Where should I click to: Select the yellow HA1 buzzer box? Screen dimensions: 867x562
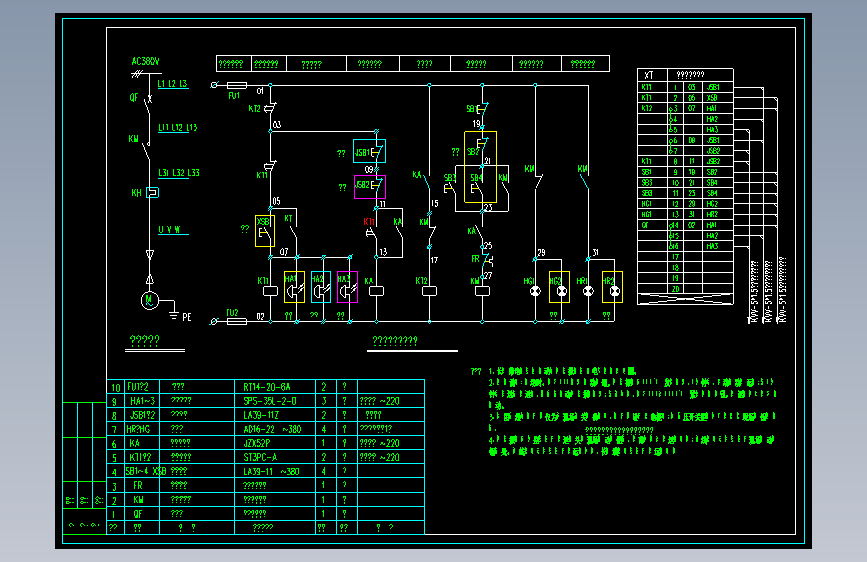pos(294,287)
